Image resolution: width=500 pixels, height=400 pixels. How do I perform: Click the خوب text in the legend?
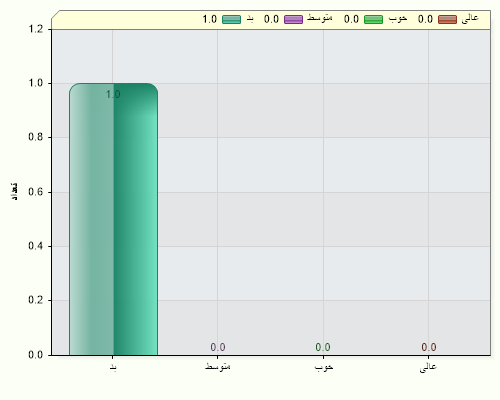click(x=398, y=19)
